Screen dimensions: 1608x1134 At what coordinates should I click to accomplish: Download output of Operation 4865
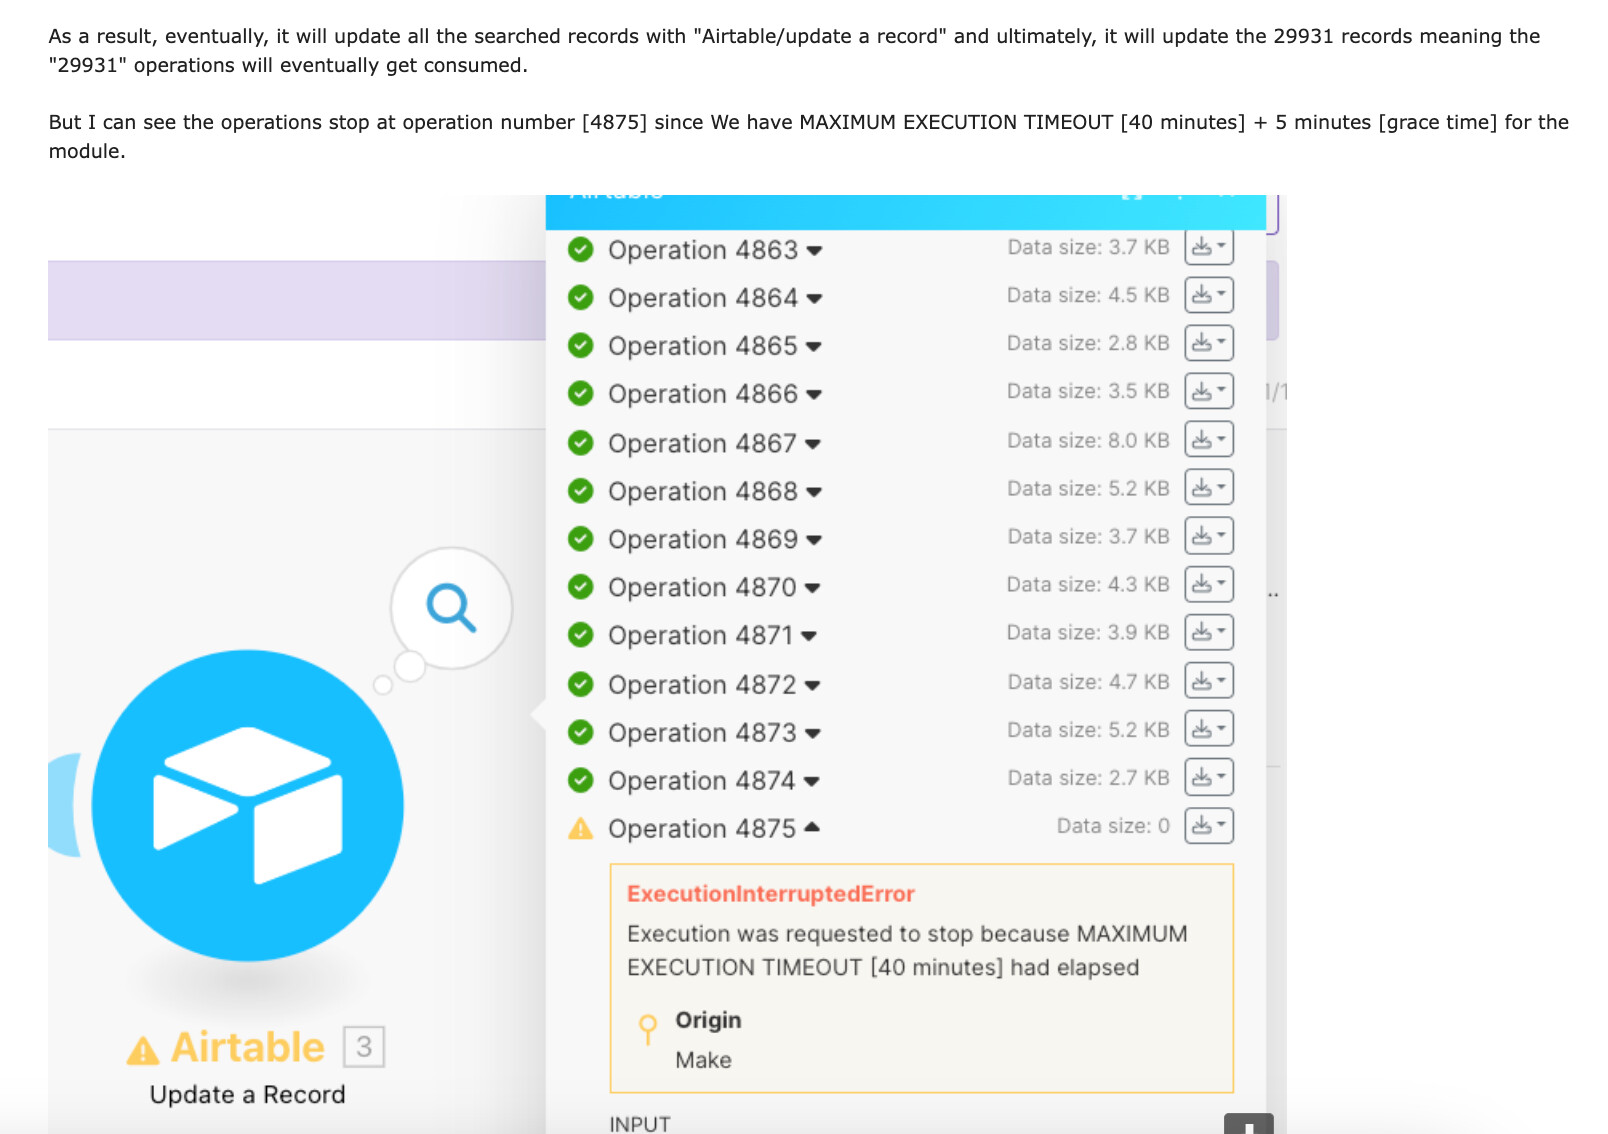point(1209,343)
